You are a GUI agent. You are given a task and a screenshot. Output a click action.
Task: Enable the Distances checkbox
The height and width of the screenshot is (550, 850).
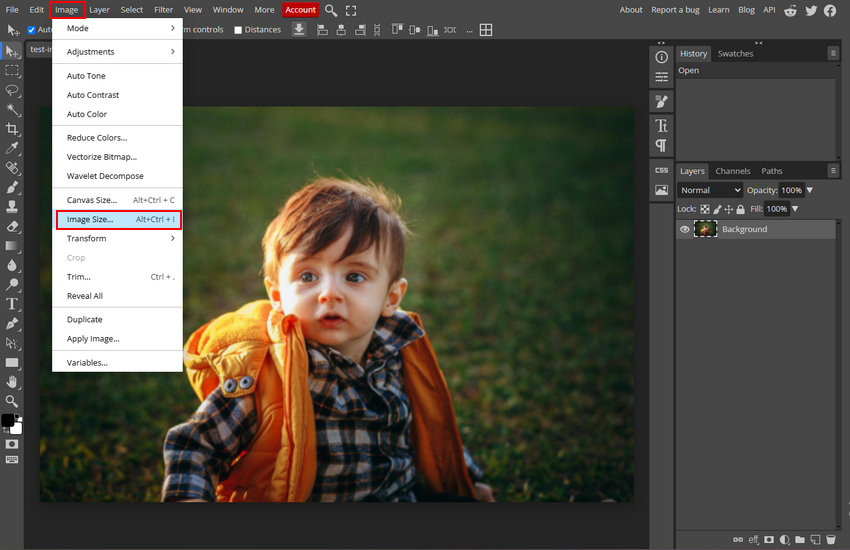pos(237,30)
